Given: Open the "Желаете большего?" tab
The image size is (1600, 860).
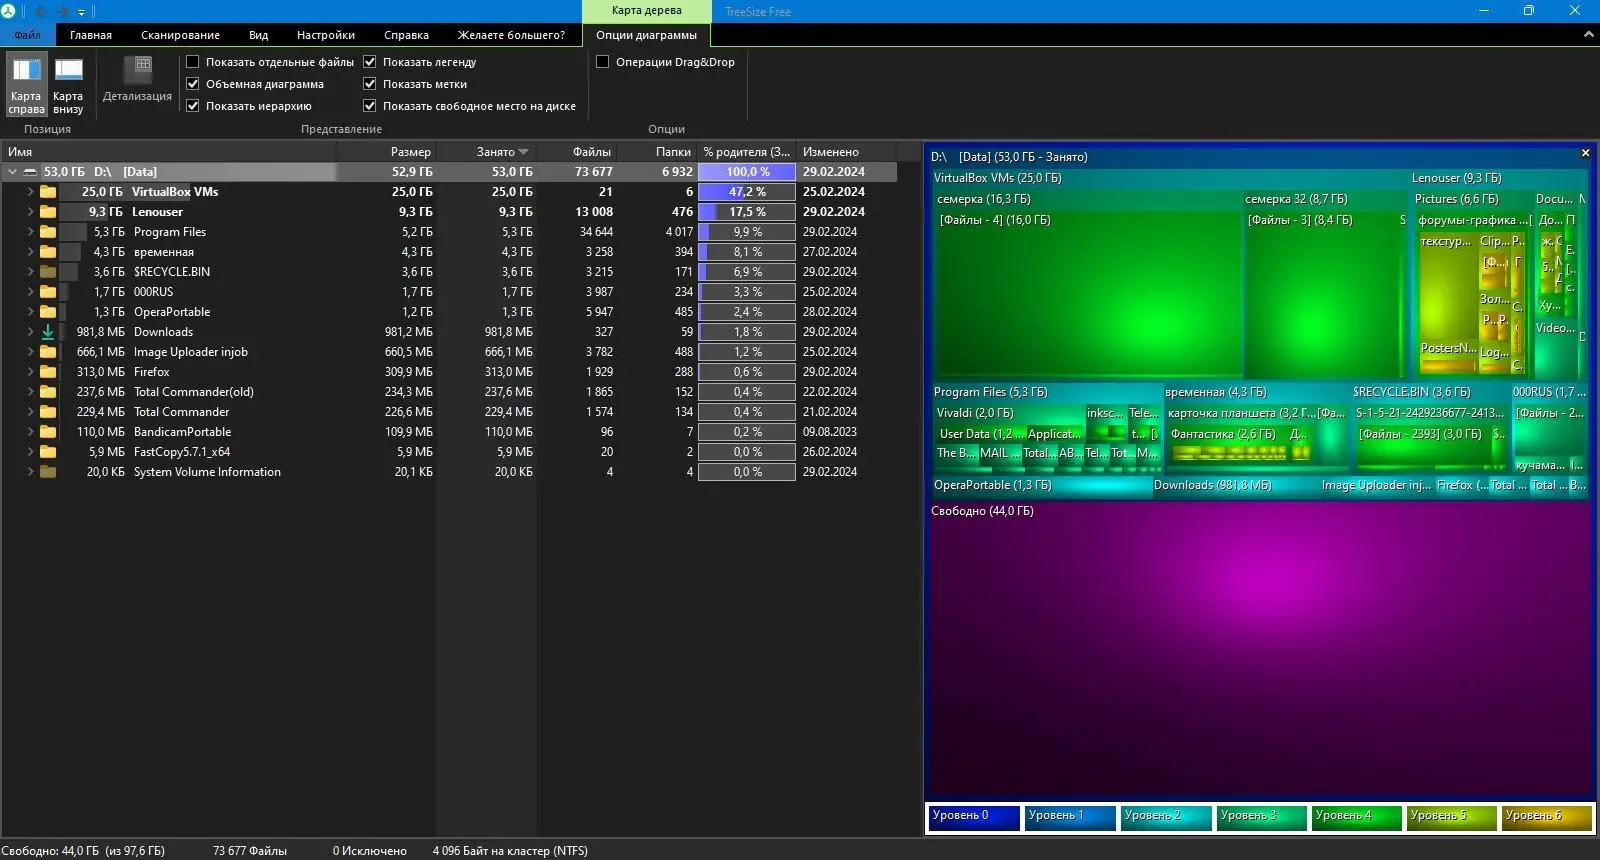Looking at the screenshot, I should pyautogui.click(x=511, y=35).
